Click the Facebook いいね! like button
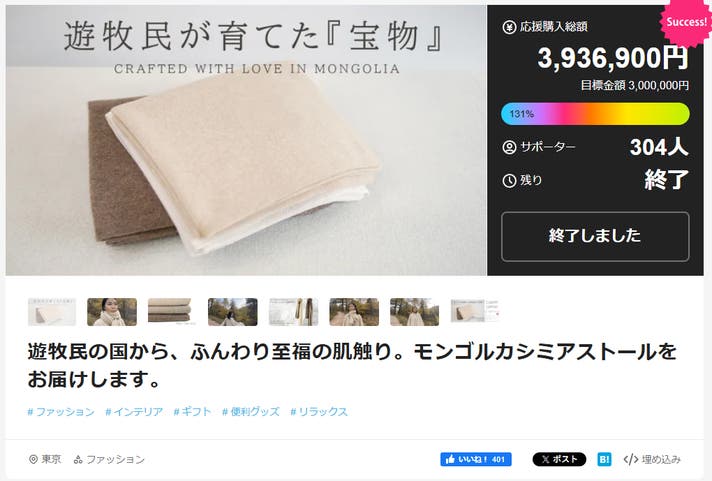The height and width of the screenshot is (481, 712). pyautogui.click(x=476, y=459)
